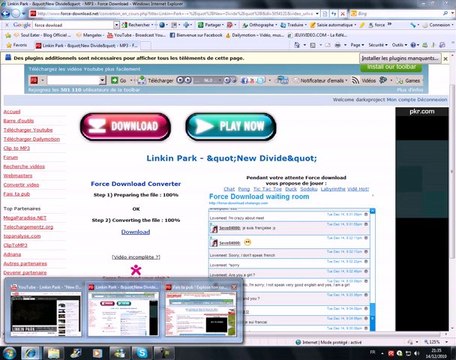Viewport: 456px width, 360px height.
Task: Click the Download link under Step 2
Action: coord(135,232)
